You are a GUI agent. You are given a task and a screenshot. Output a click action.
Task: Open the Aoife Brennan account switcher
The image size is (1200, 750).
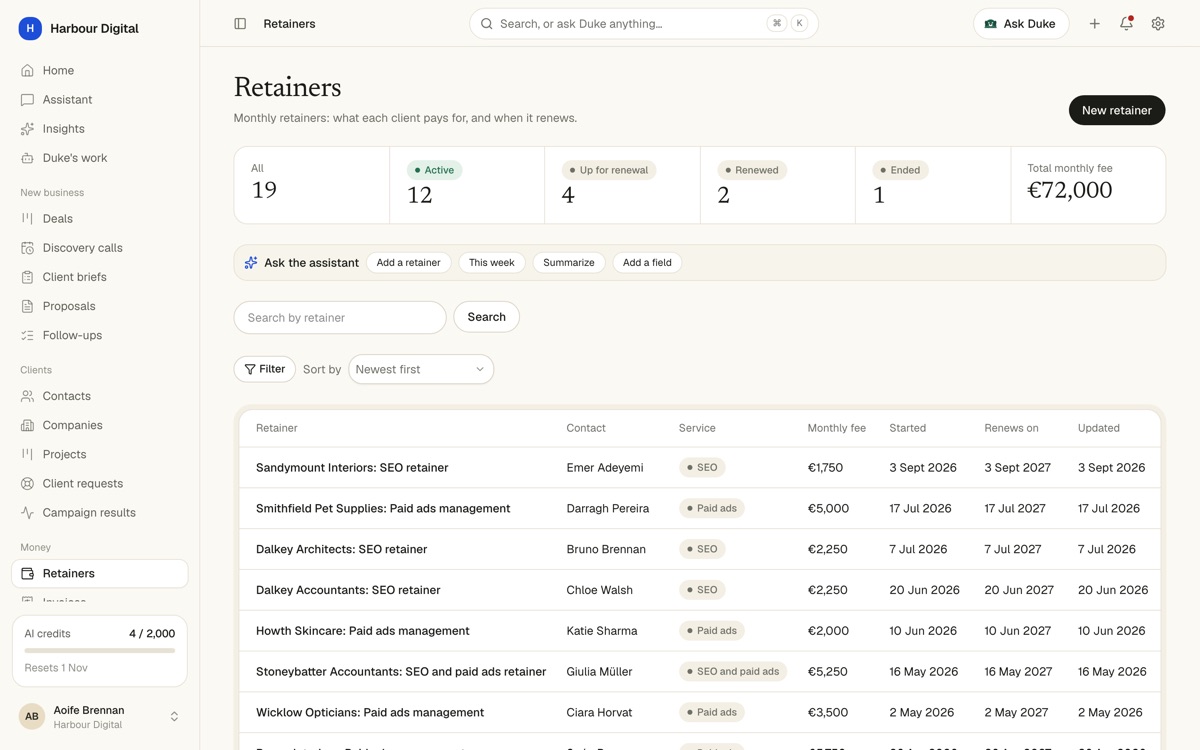[99, 716]
